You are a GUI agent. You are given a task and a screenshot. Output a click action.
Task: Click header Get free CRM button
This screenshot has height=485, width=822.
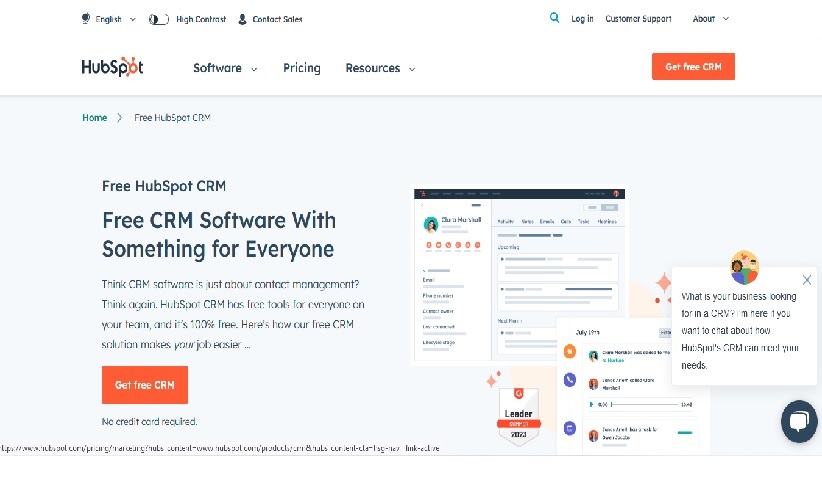(x=693, y=67)
